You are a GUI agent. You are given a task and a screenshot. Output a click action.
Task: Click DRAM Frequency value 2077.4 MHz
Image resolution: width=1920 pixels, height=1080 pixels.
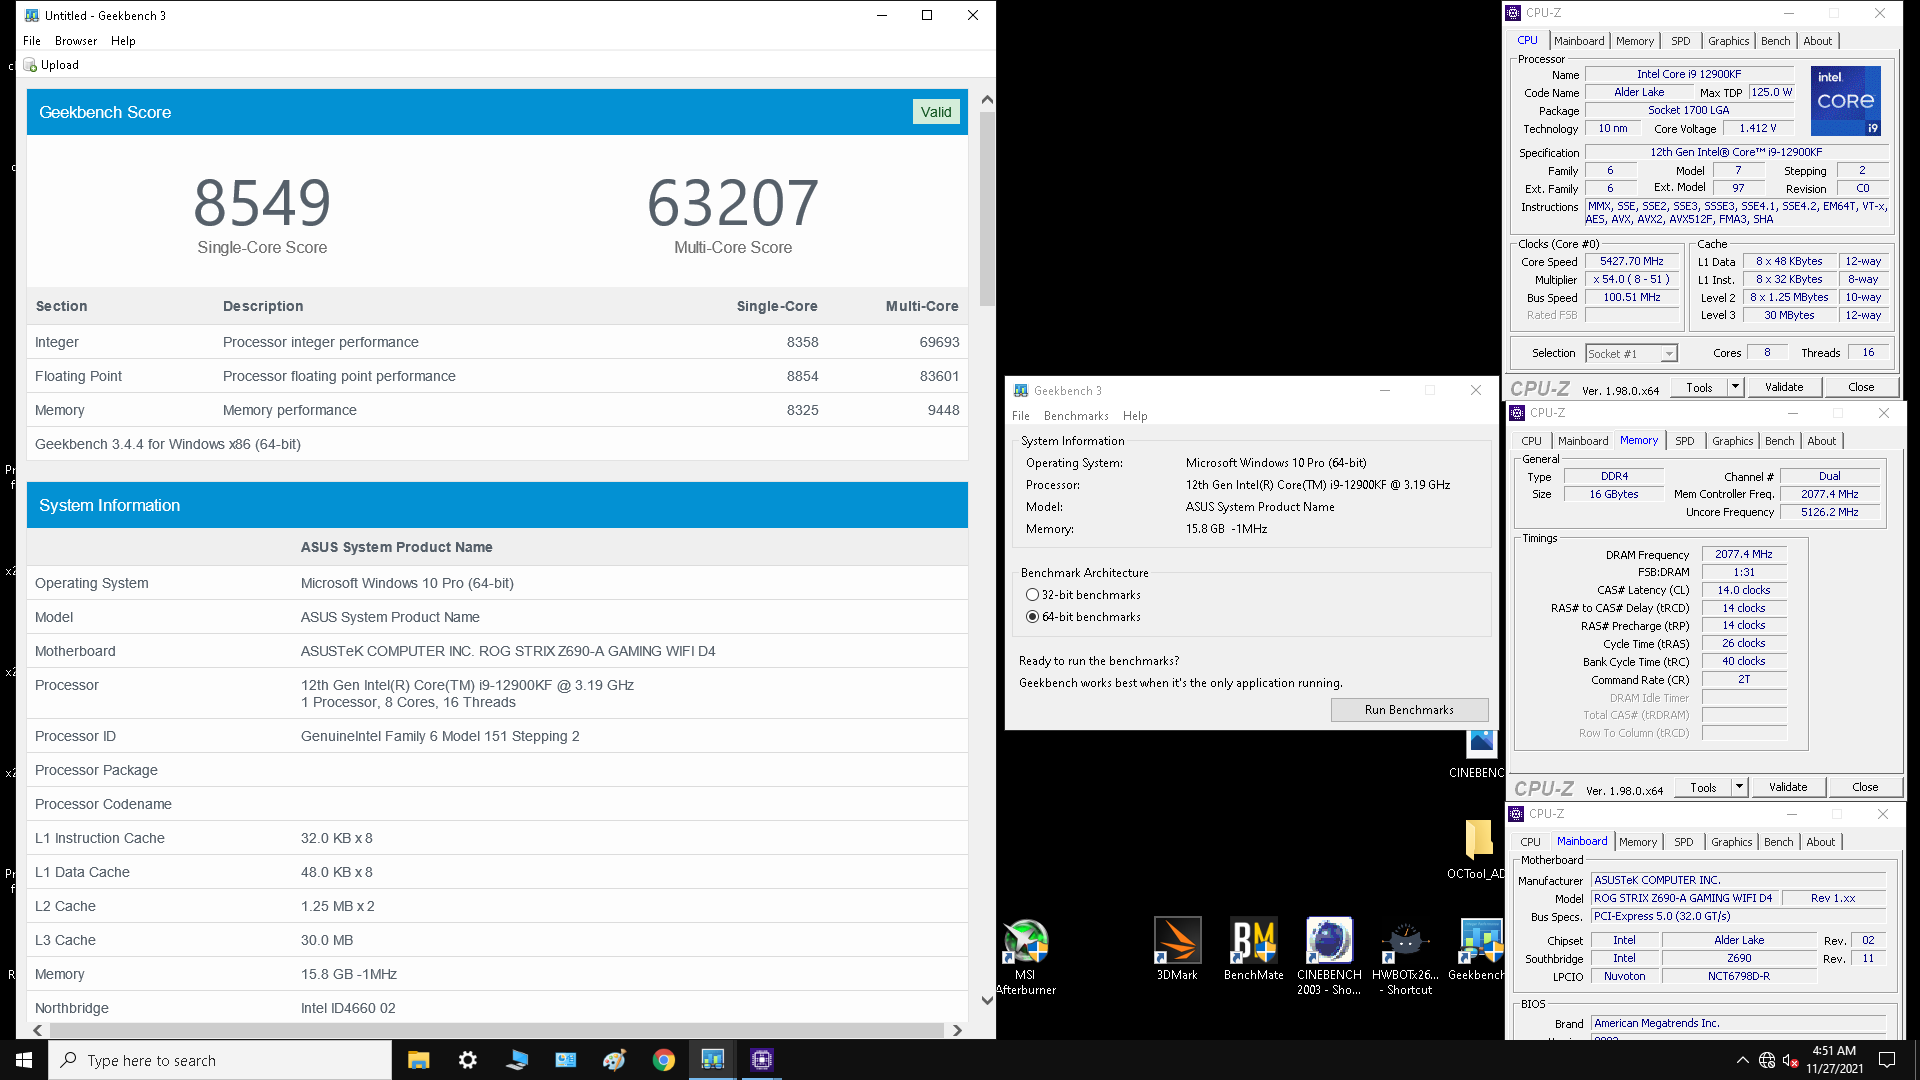pos(1744,554)
